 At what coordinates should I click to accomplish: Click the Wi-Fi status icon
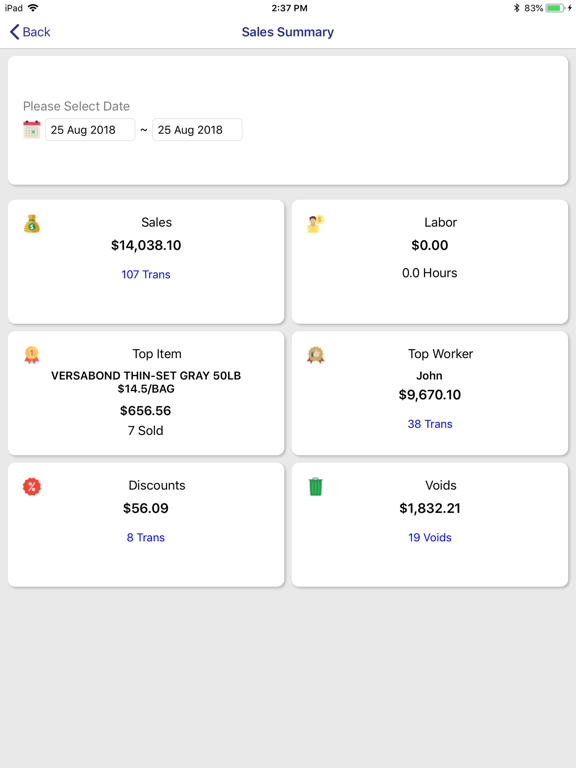click(x=33, y=8)
